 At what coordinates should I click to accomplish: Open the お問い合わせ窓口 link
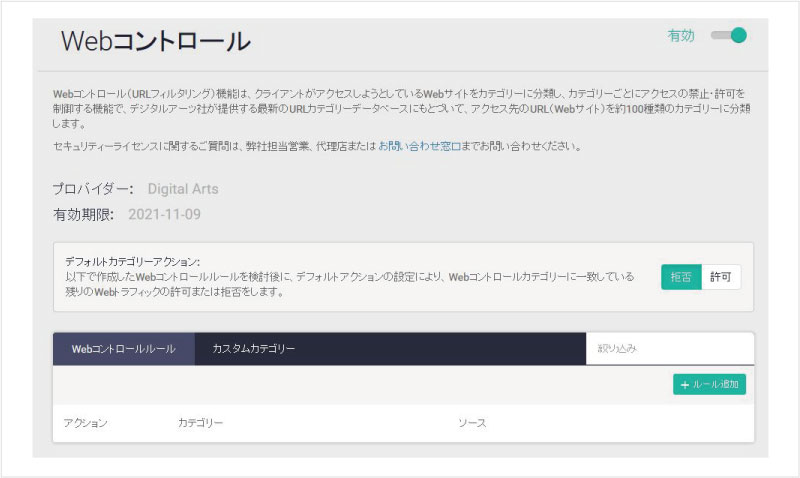(420, 146)
